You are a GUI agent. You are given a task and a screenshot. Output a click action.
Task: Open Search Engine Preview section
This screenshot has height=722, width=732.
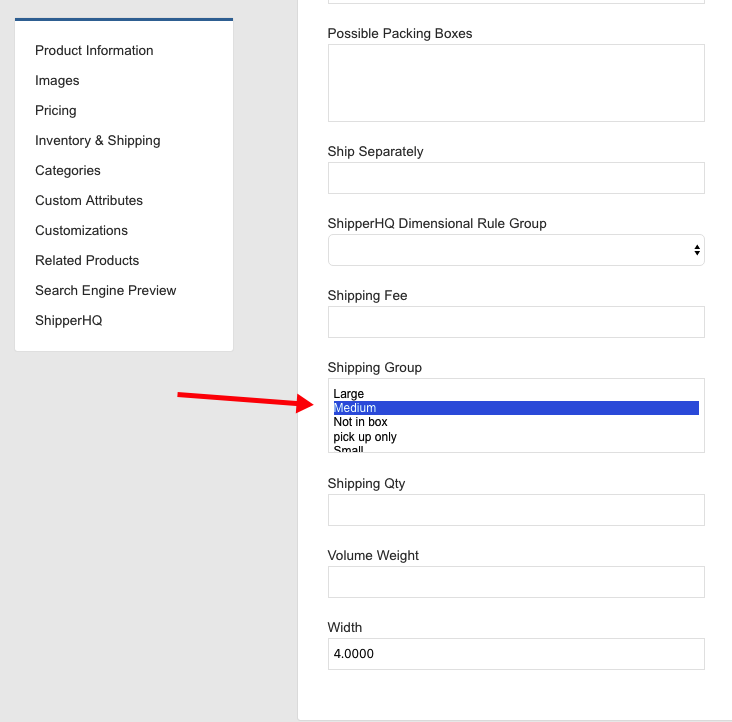click(106, 291)
